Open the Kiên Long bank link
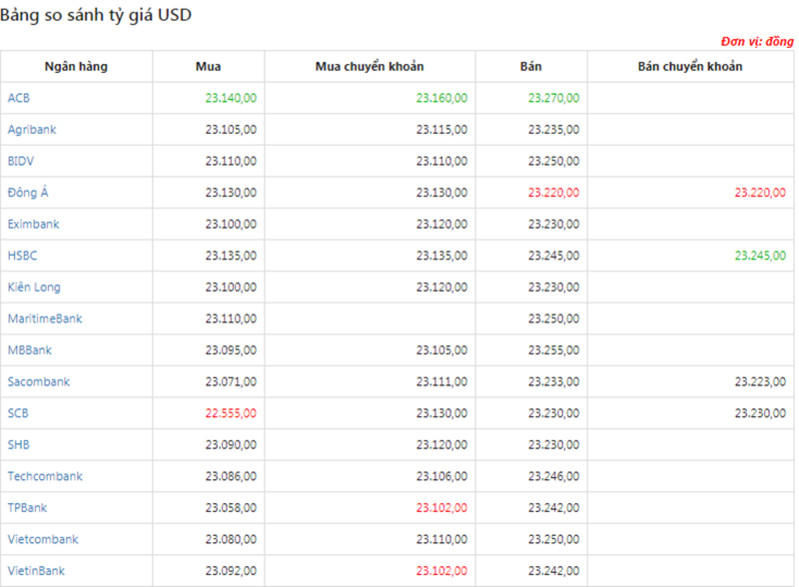This screenshot has width=799, height=587. (x=34, y=287)
